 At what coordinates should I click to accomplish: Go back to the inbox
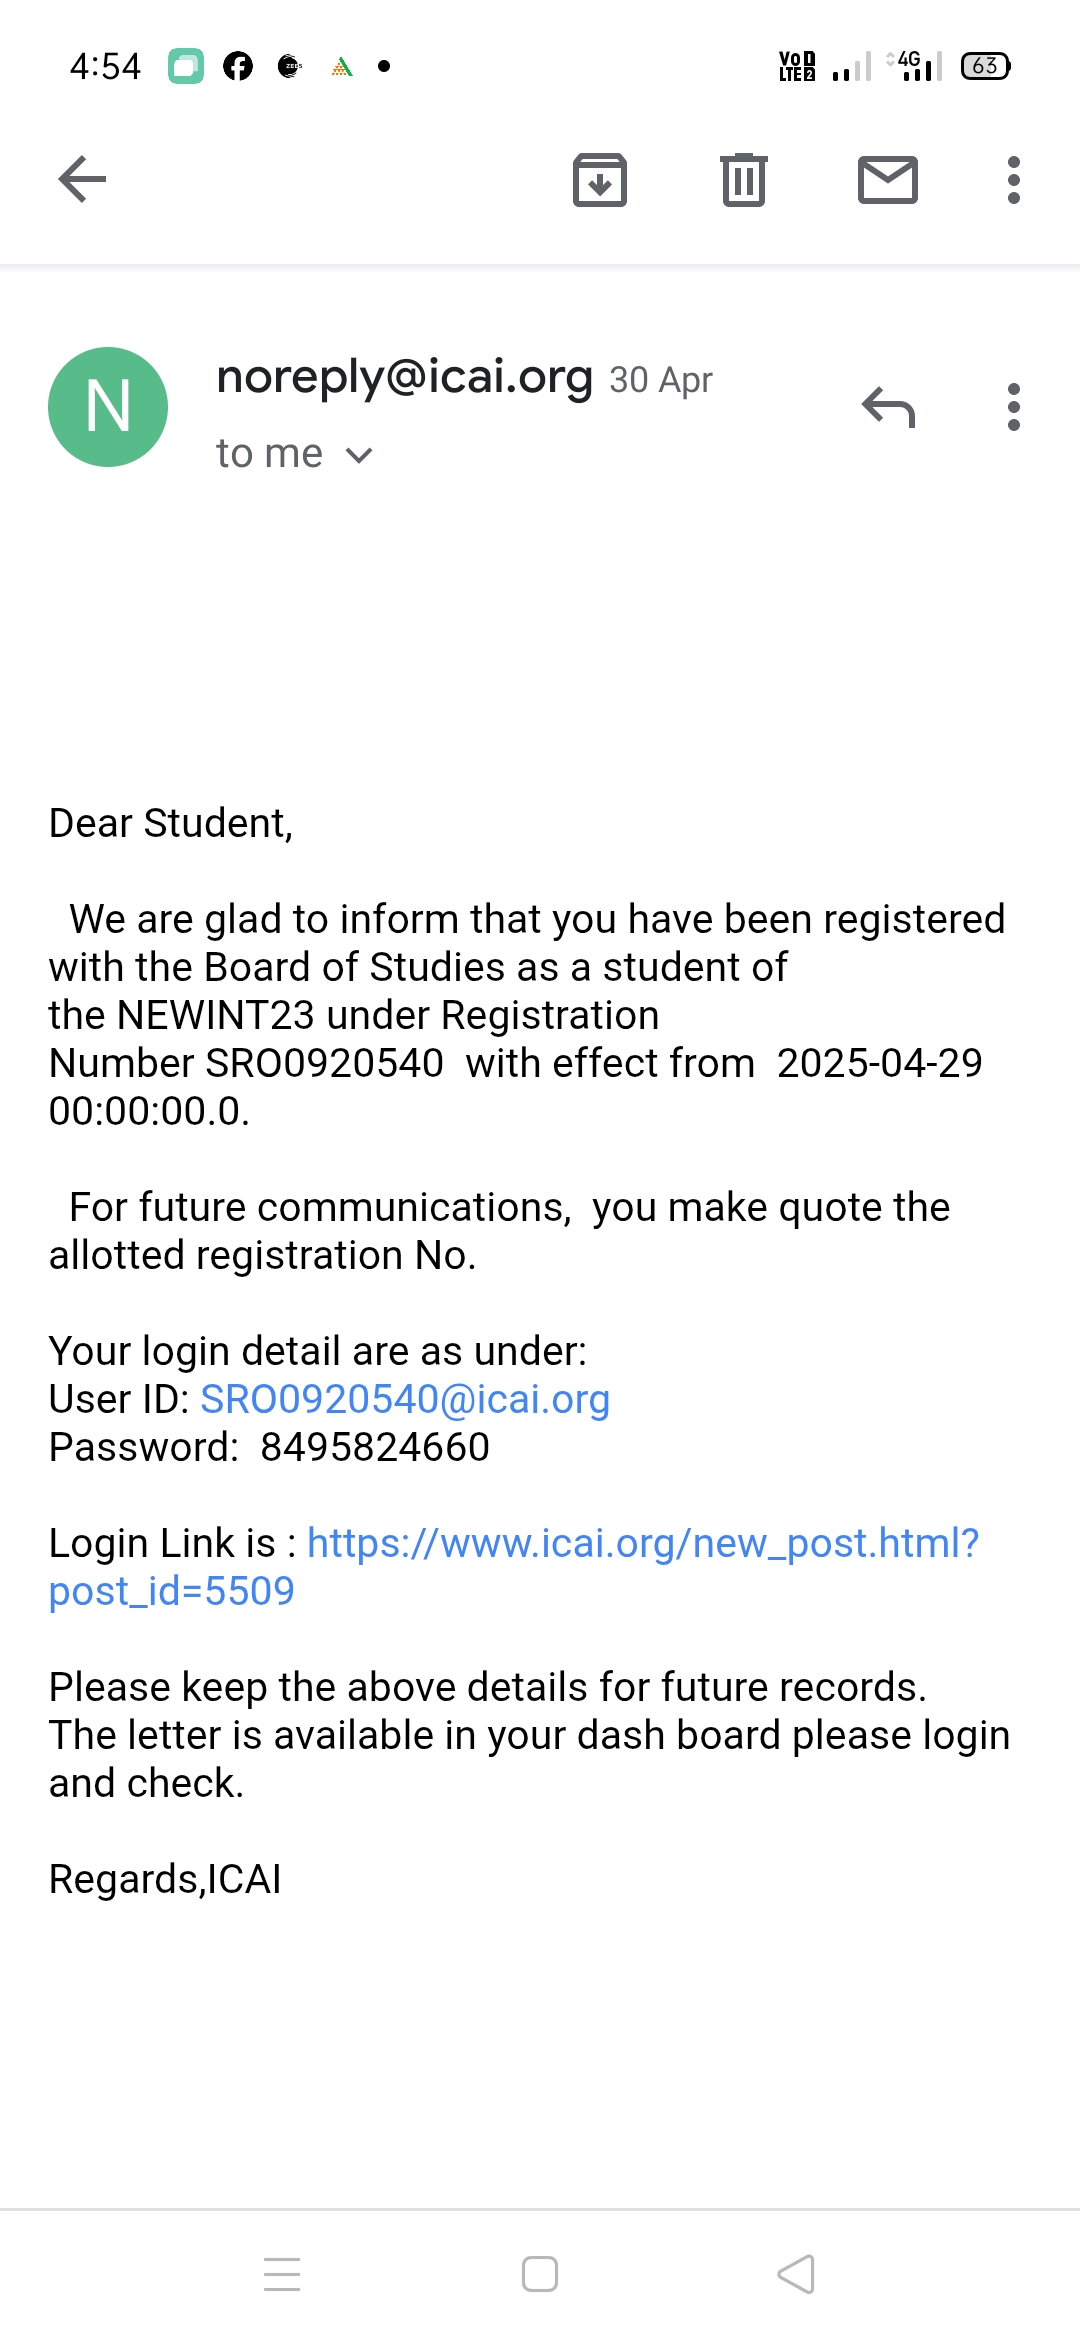point(82,180)
